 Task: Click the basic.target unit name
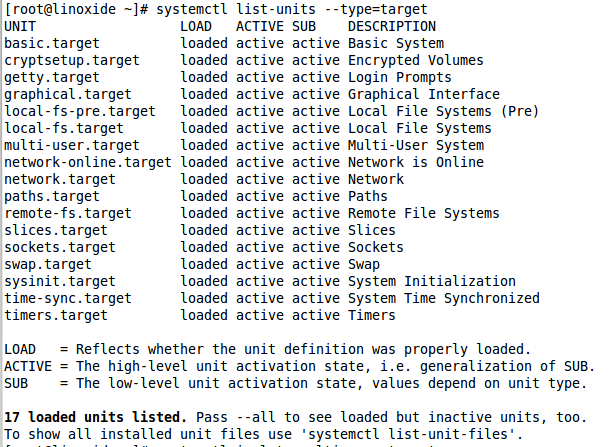(x=50, y=43)
